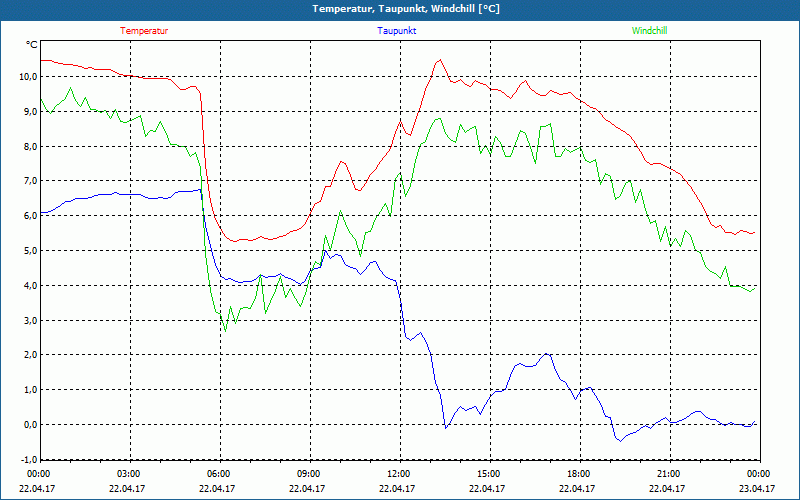The height and width of the screenshot is (500, 800).
Task: Click the '09:00' time axis label
Action: 307,474
